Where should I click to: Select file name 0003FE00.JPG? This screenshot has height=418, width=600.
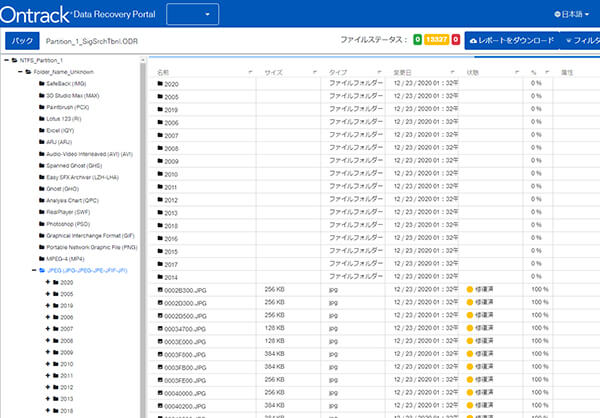pyautogui.click(x=185, y=380)
